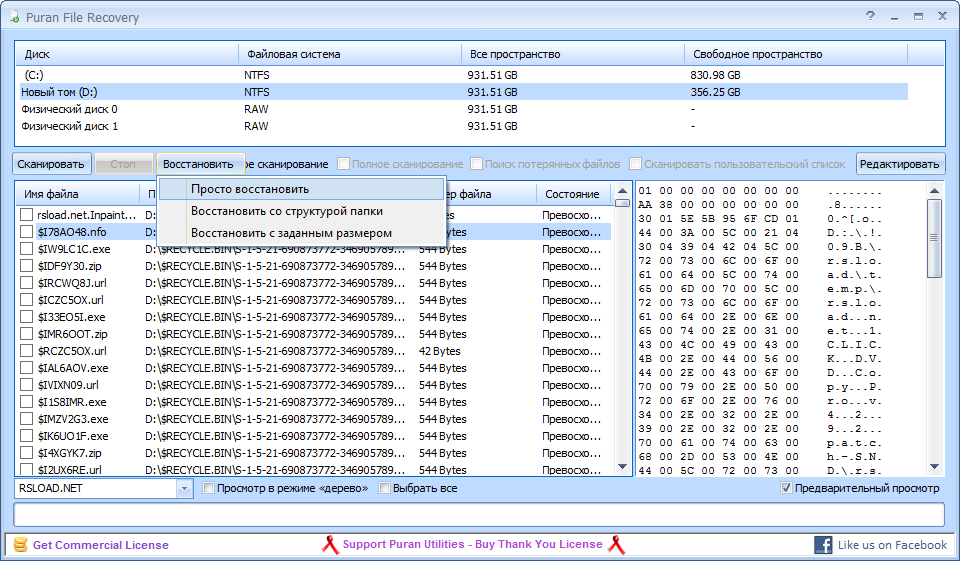This screenshot has width=960, height=561.
Task: Click the hex preview scrollbar thumb
Action: [x=934, y=238]
